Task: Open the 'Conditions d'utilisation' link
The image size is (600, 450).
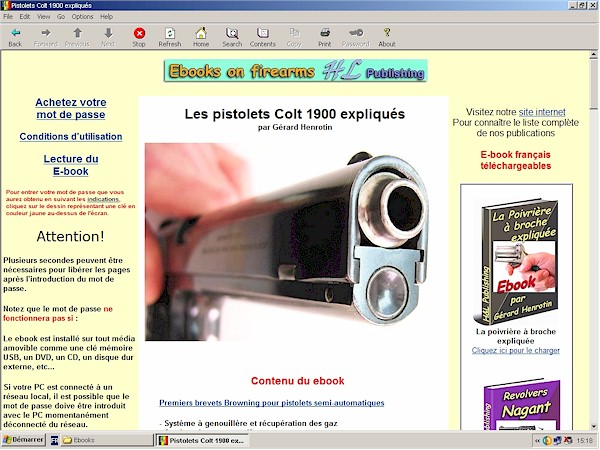Action: [71, 137]
